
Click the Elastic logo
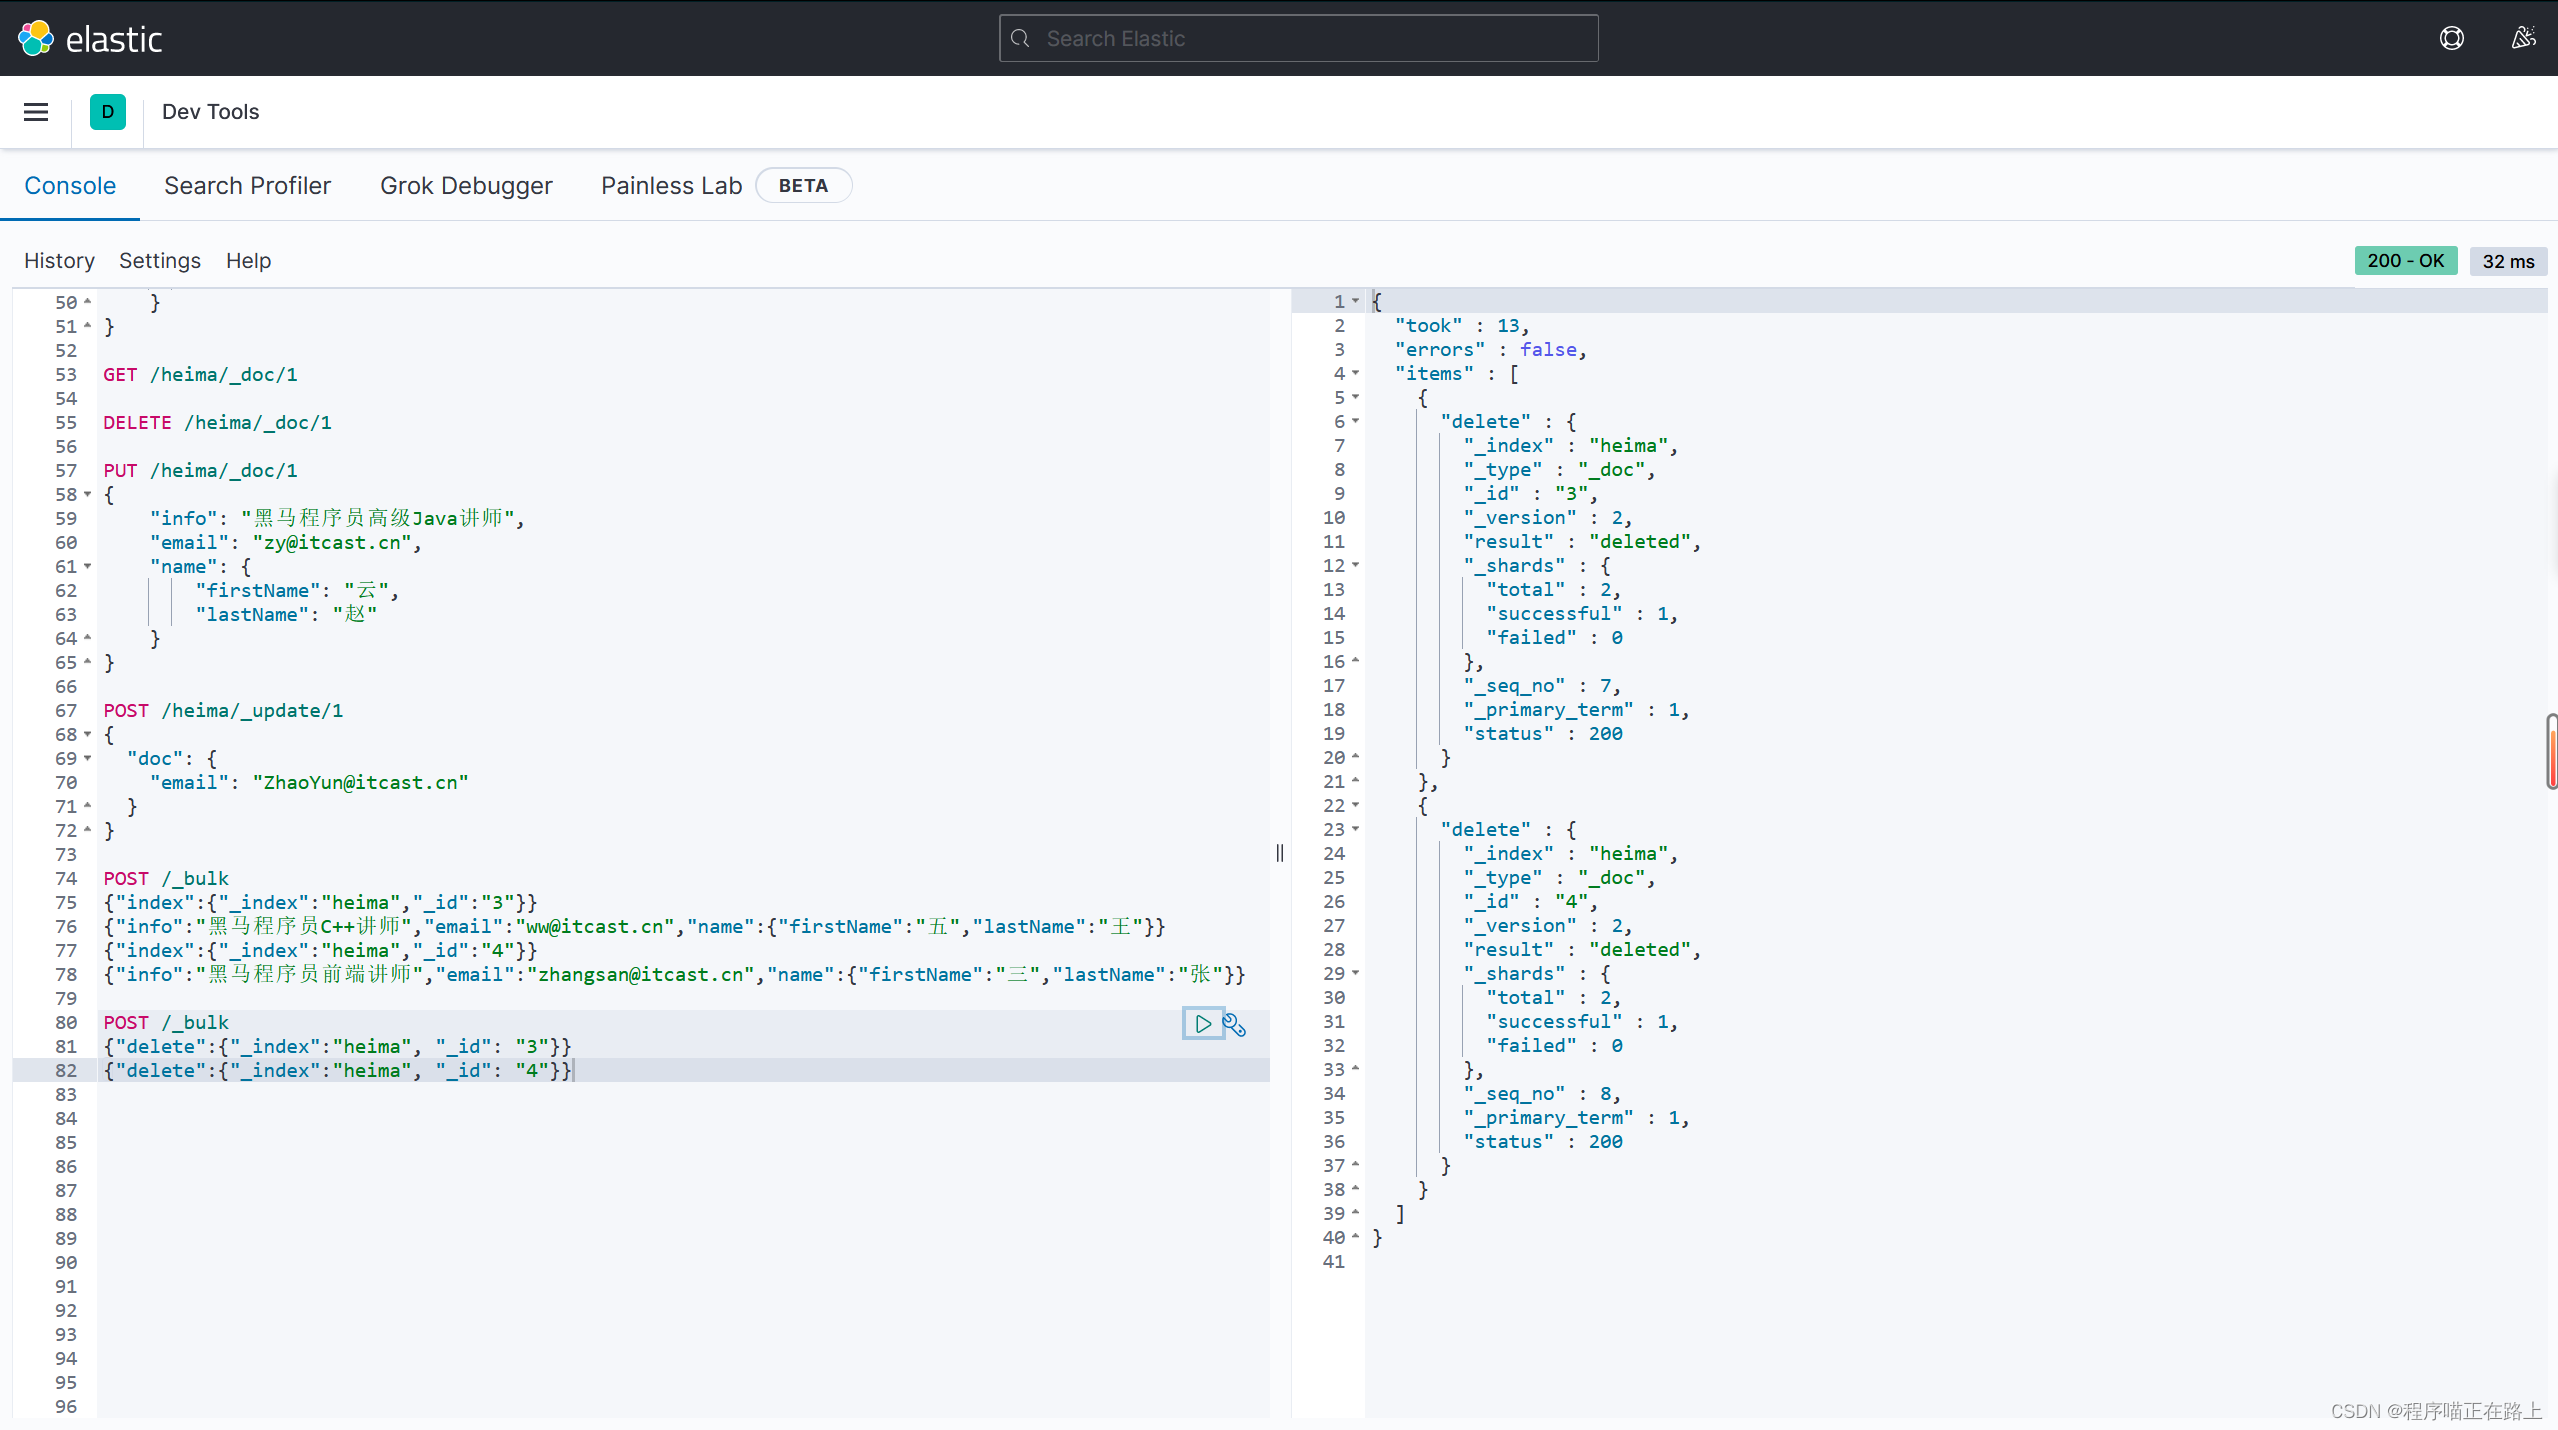pyautogui.click(x=36, y=38)
